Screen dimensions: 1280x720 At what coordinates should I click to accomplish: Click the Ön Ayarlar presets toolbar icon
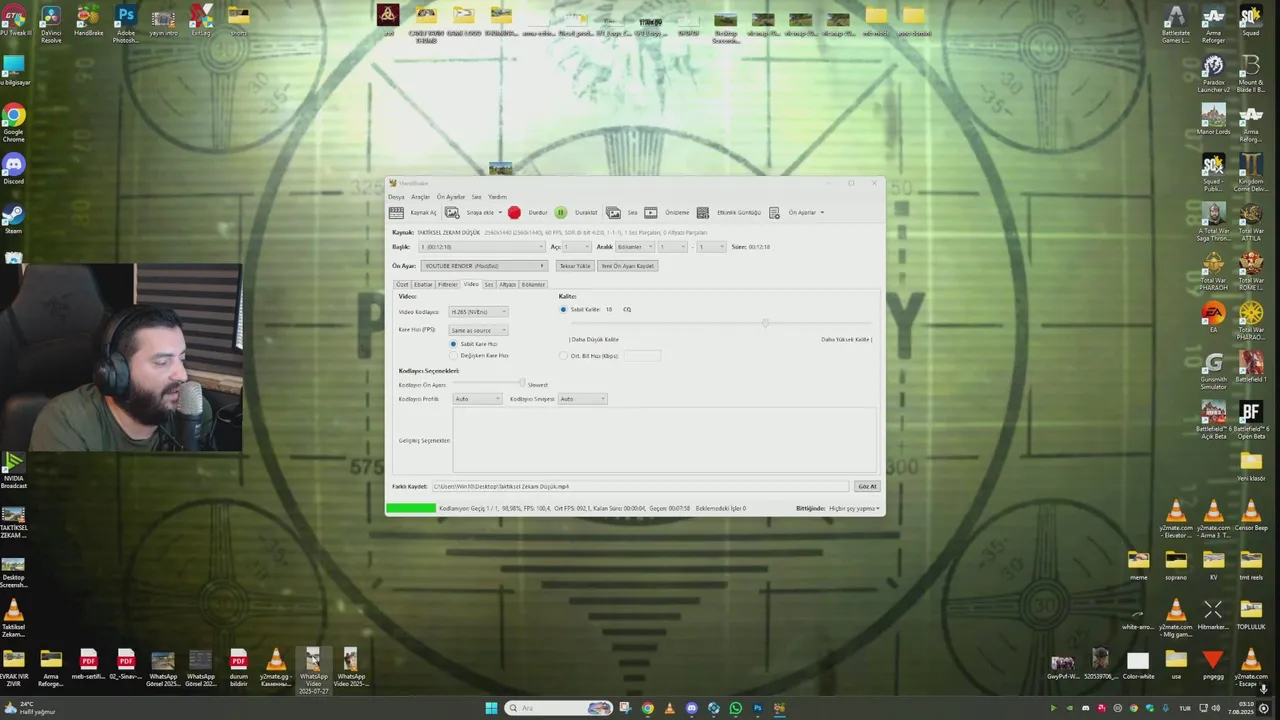click(774, 212)
